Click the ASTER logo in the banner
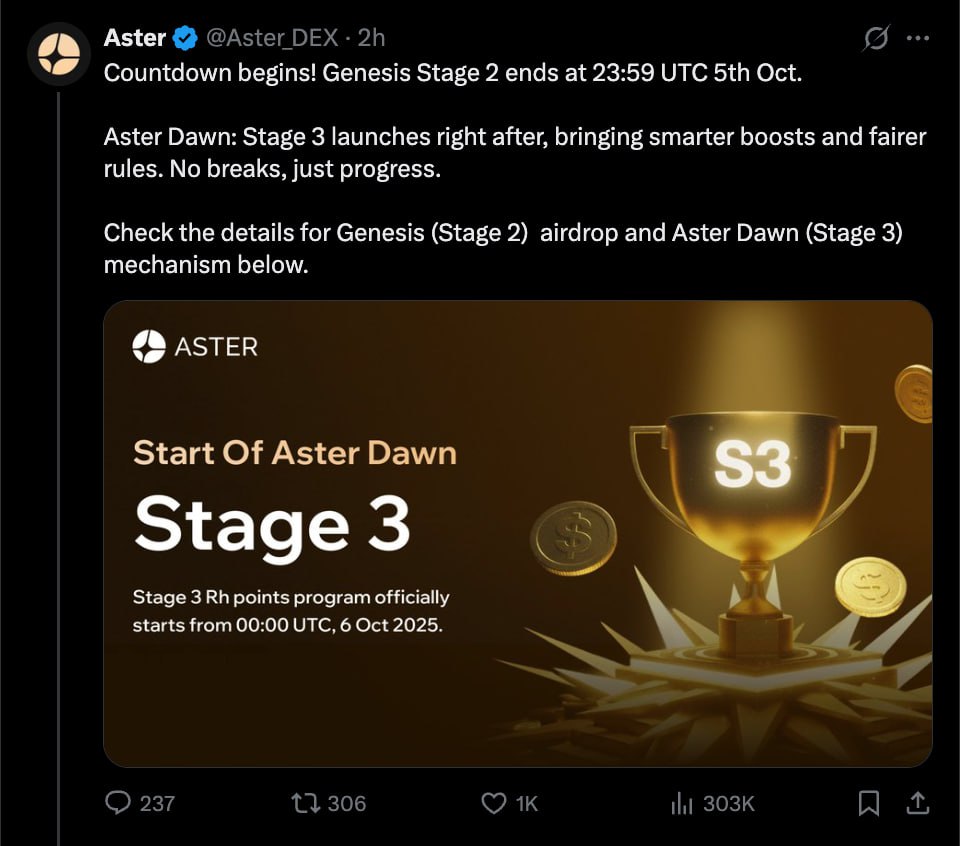 [195, 347]
